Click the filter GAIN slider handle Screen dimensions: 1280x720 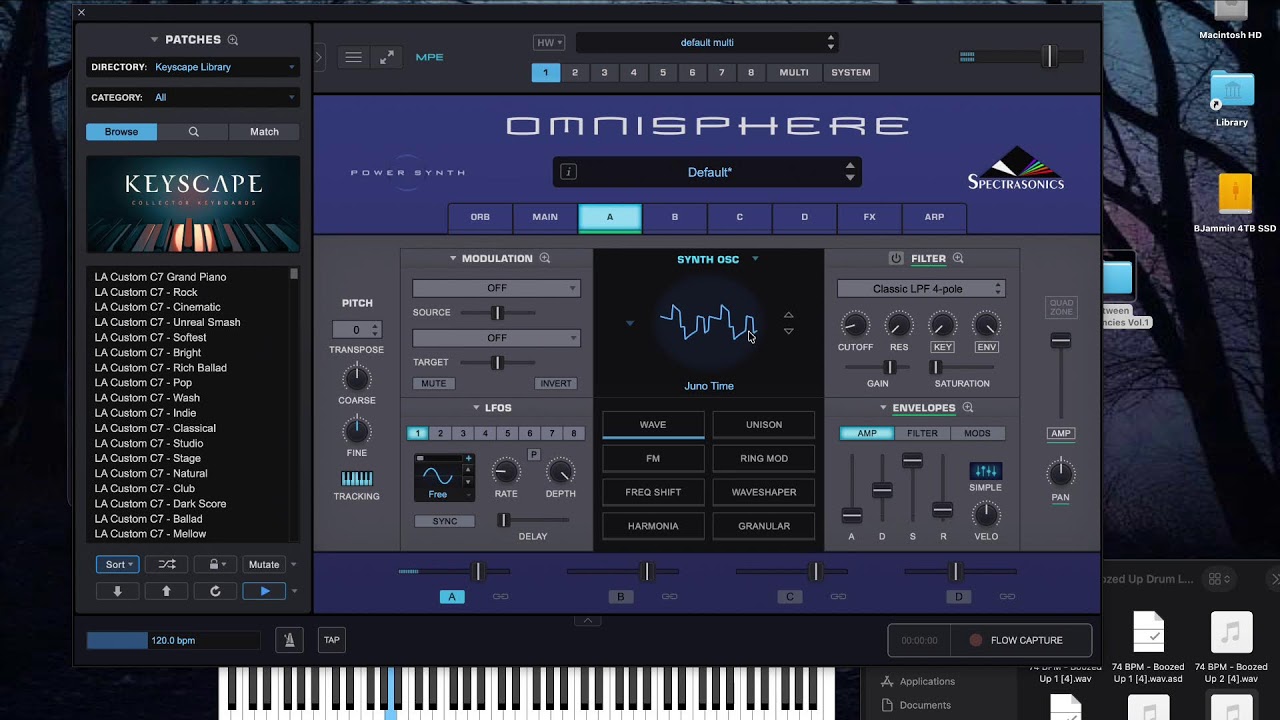click(889, 368)
